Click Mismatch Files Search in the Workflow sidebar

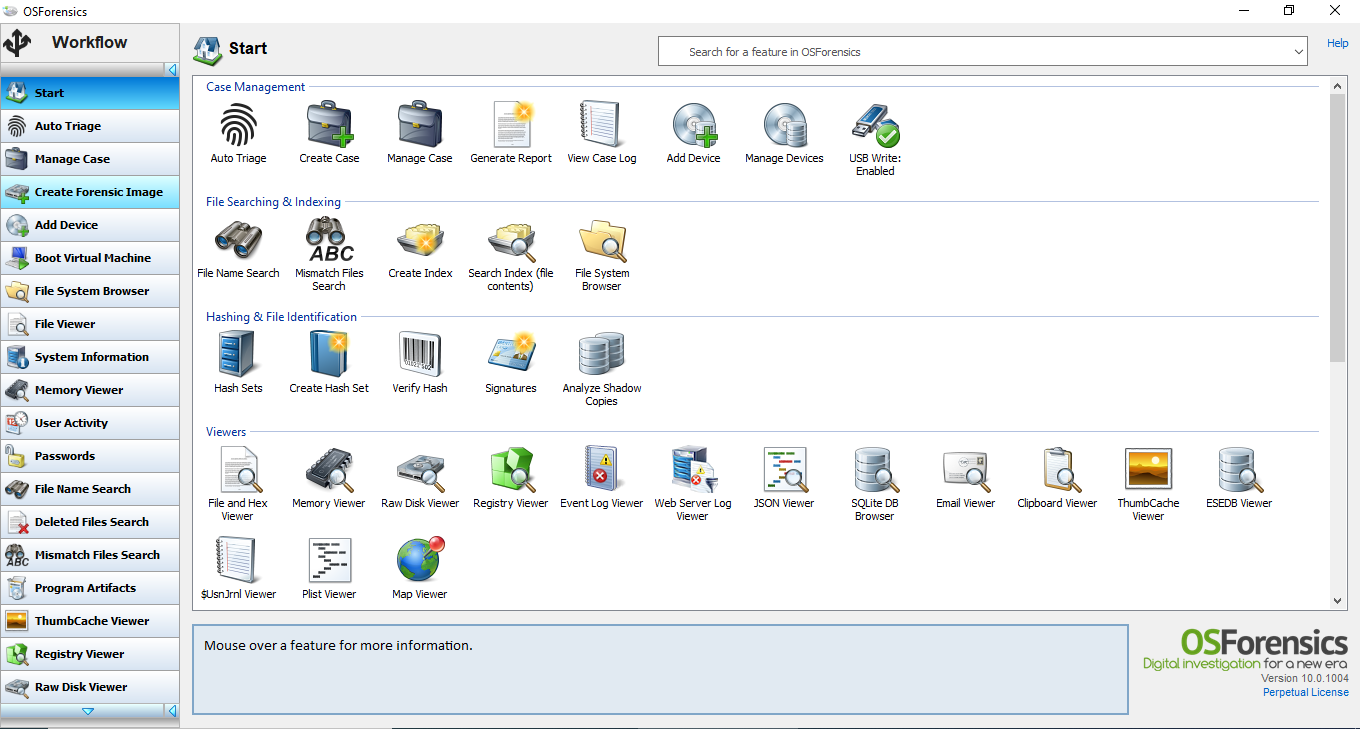(90, 555)
